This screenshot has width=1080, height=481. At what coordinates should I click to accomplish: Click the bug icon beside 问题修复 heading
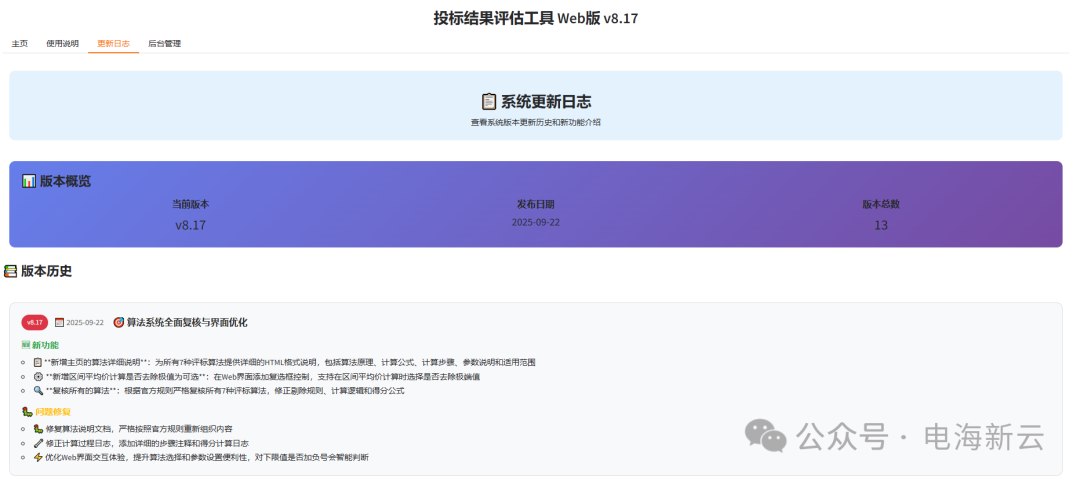click(26, 412)
